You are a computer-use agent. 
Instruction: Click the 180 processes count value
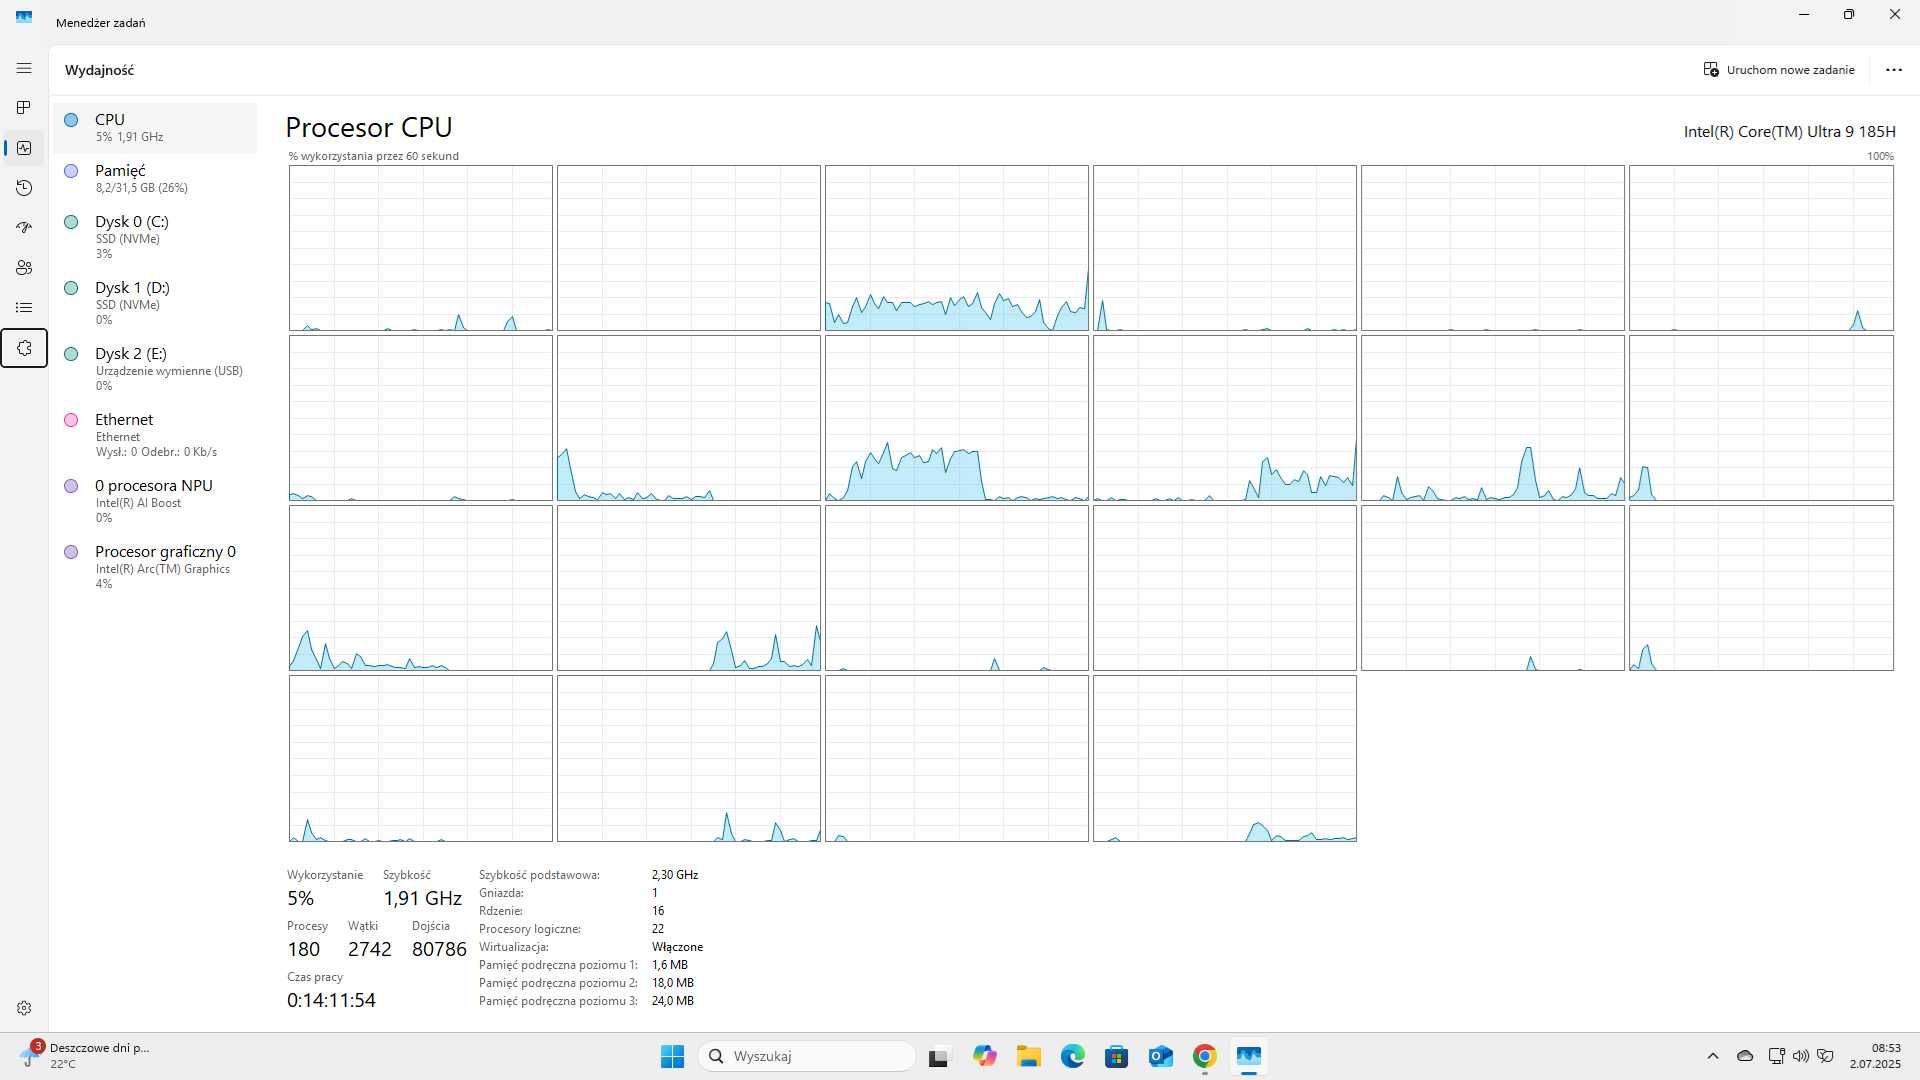pyautogui.click(x=303, y=949)
